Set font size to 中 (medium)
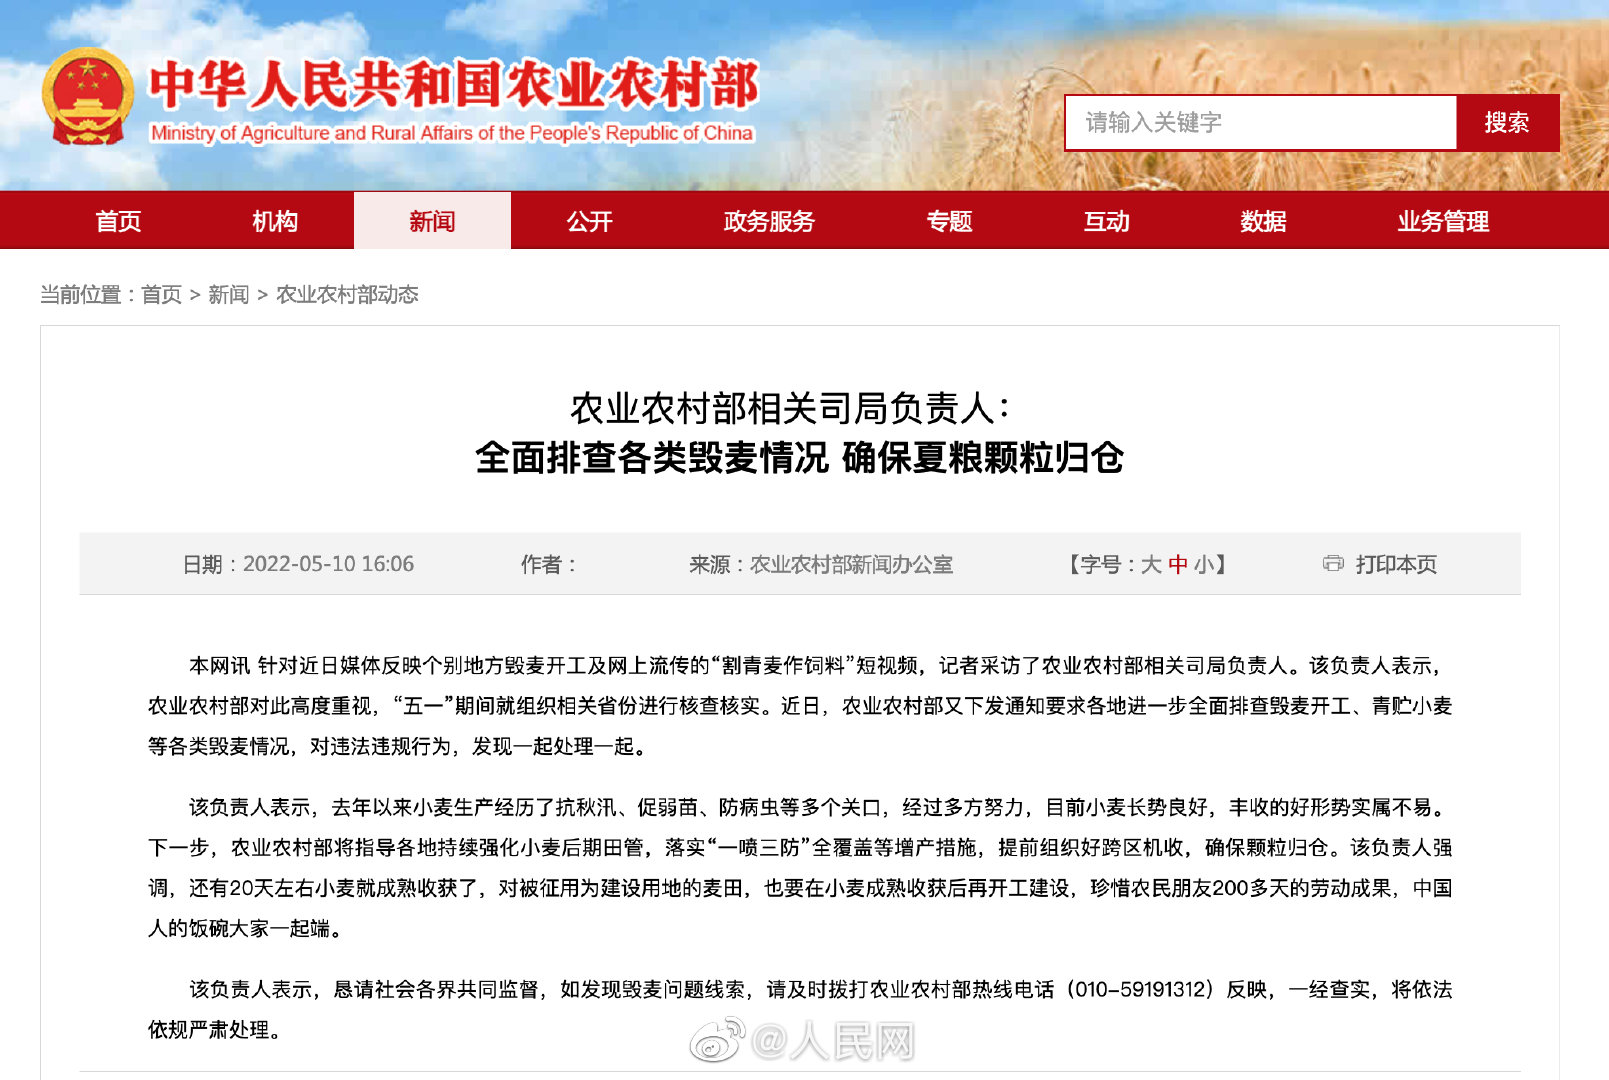The image size is (1609, 1080). click(x=1178, y=565)
